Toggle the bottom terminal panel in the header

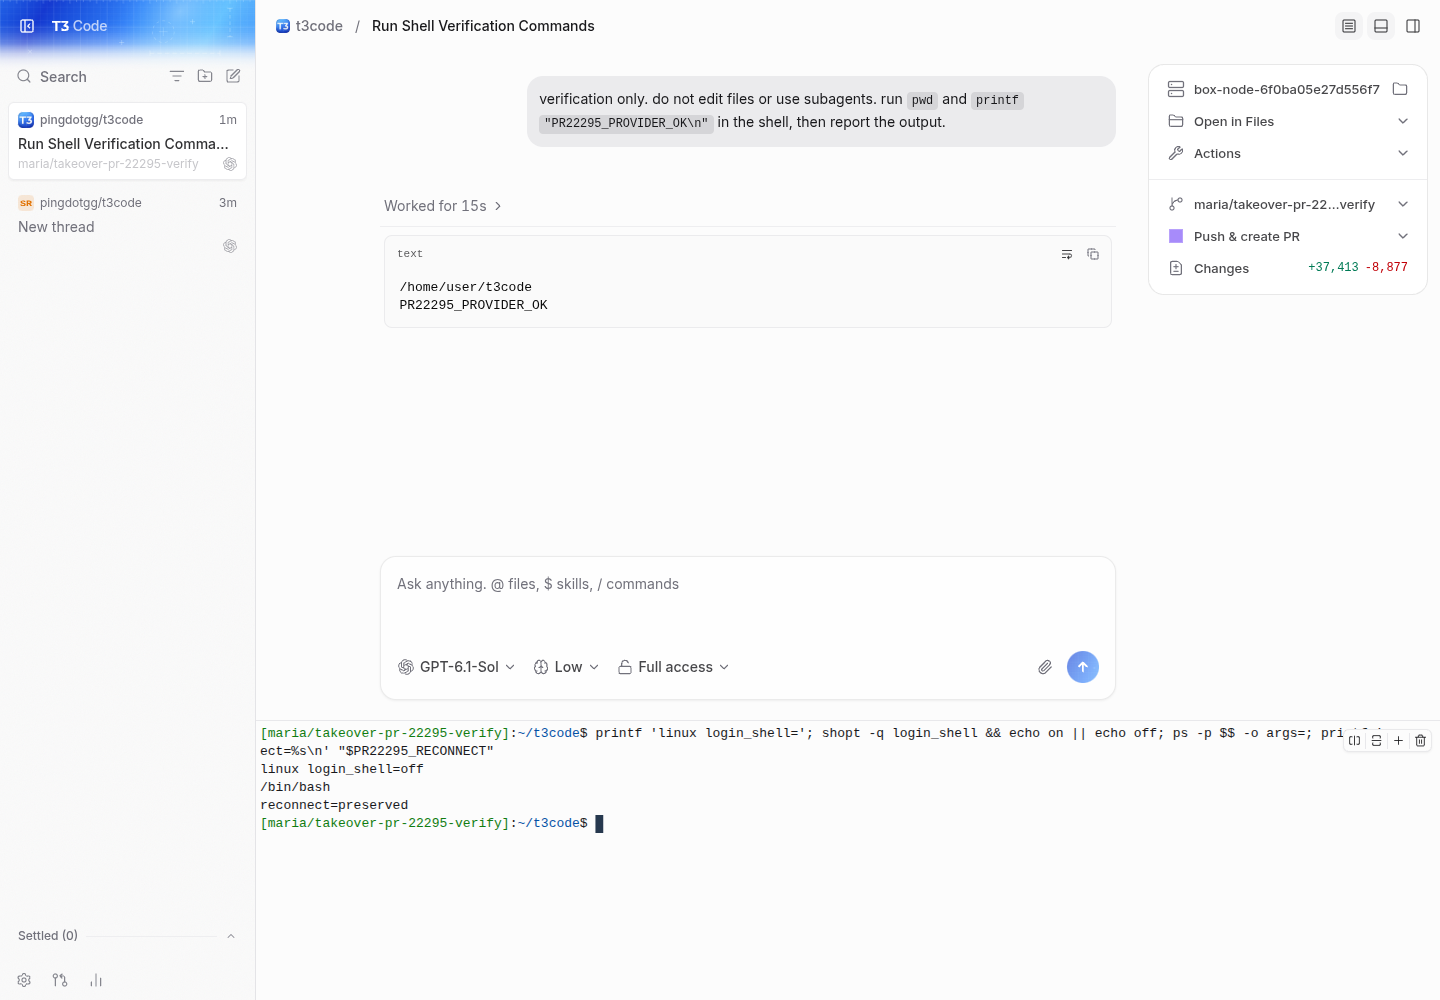pos(1381,26)
